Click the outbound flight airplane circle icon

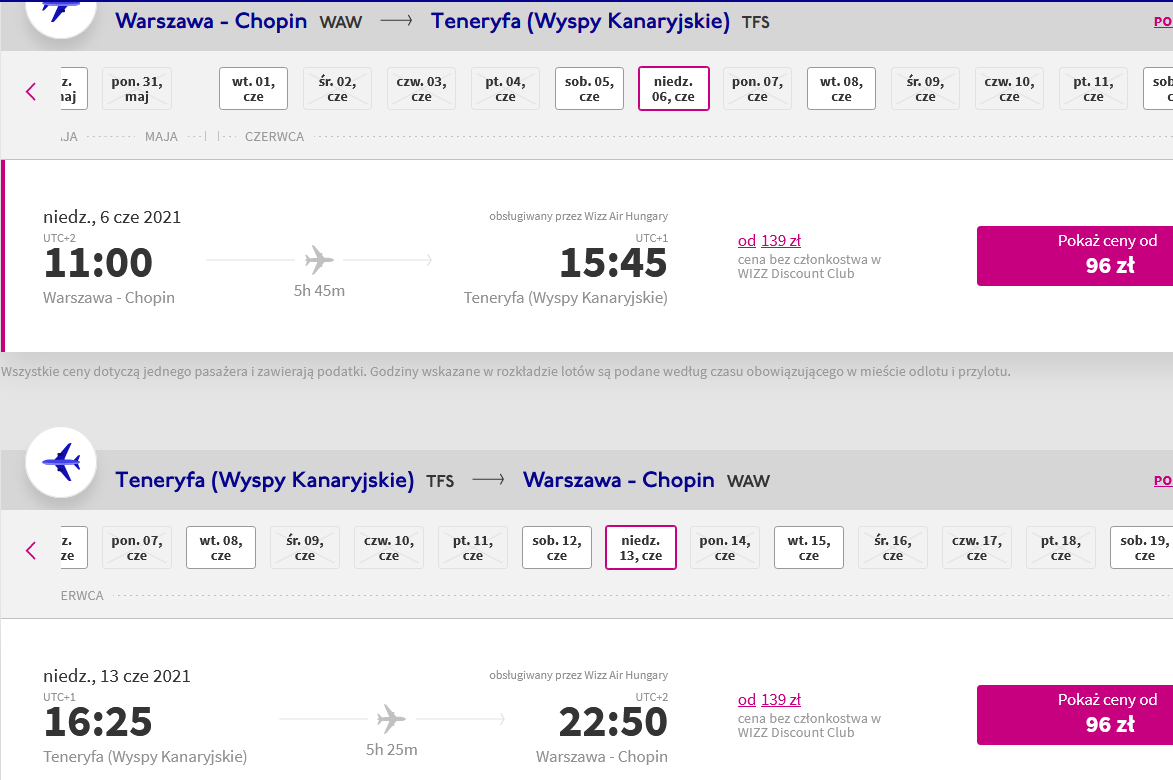(61, 13)
